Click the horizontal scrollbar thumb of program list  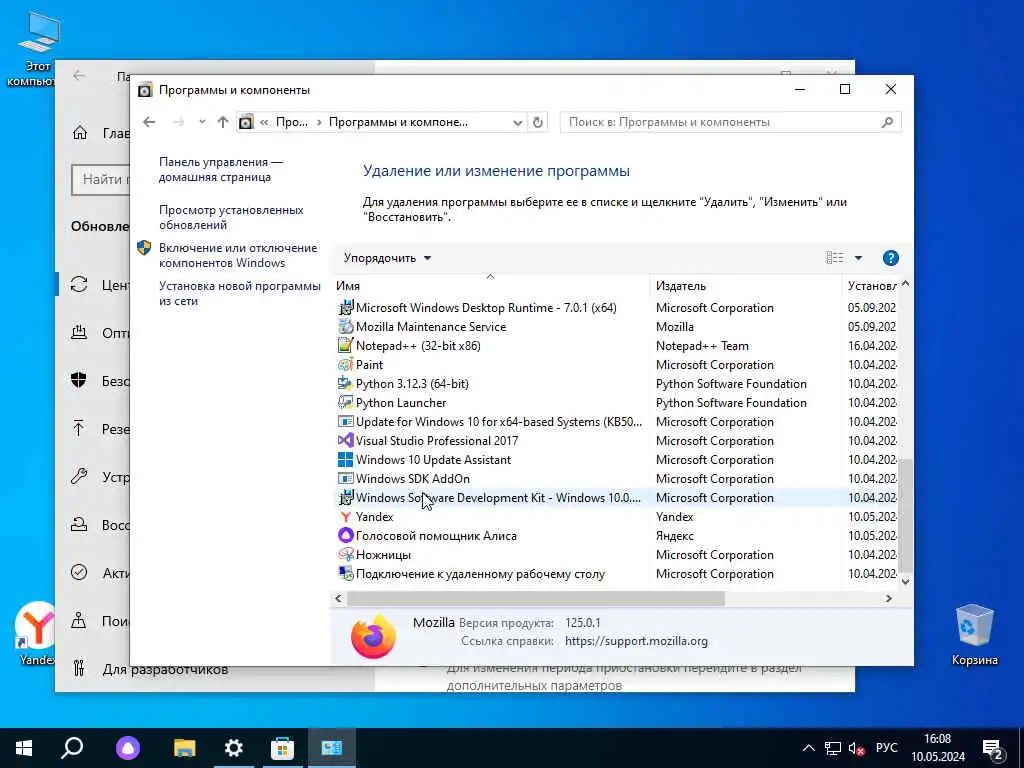click(536, 598)
